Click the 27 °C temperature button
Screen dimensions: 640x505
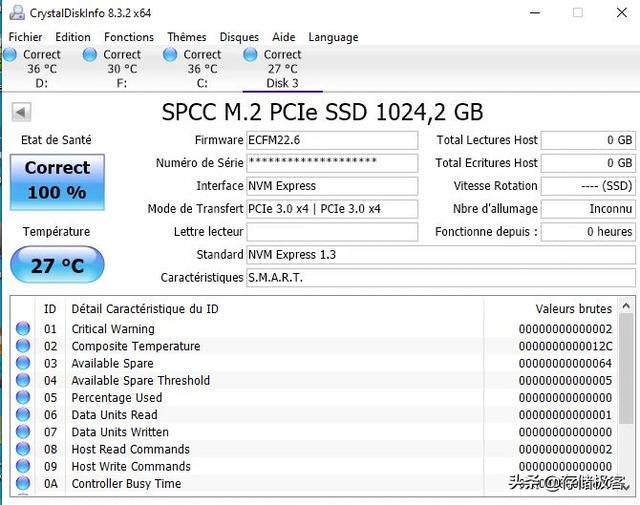57,265
